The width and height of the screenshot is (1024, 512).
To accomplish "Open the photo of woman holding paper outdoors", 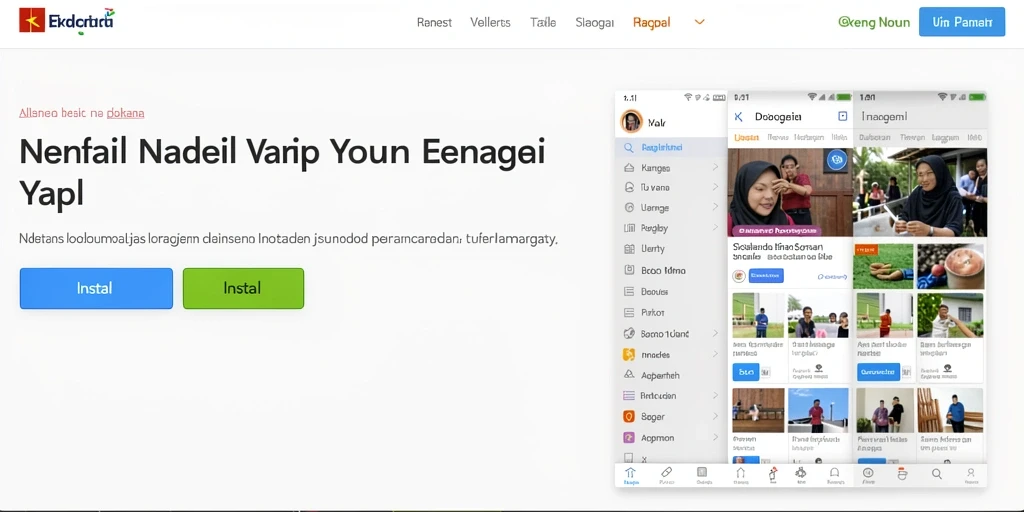I will click(x=920, y=192).
